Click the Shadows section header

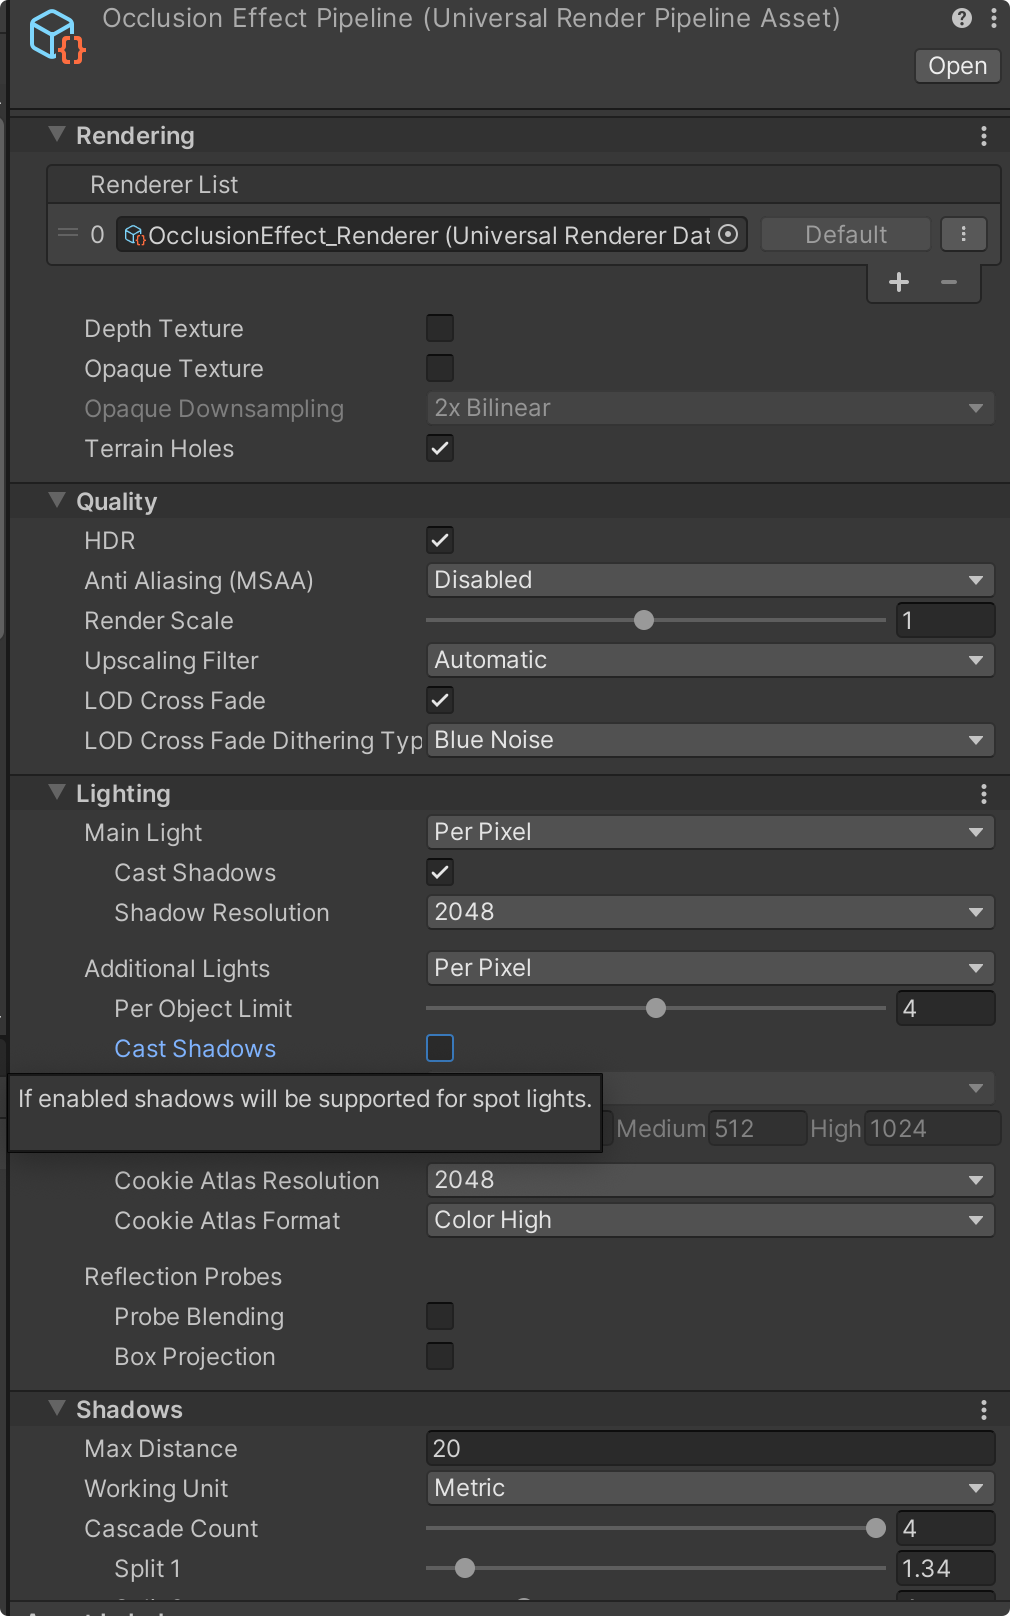(x=129, y=1410)
